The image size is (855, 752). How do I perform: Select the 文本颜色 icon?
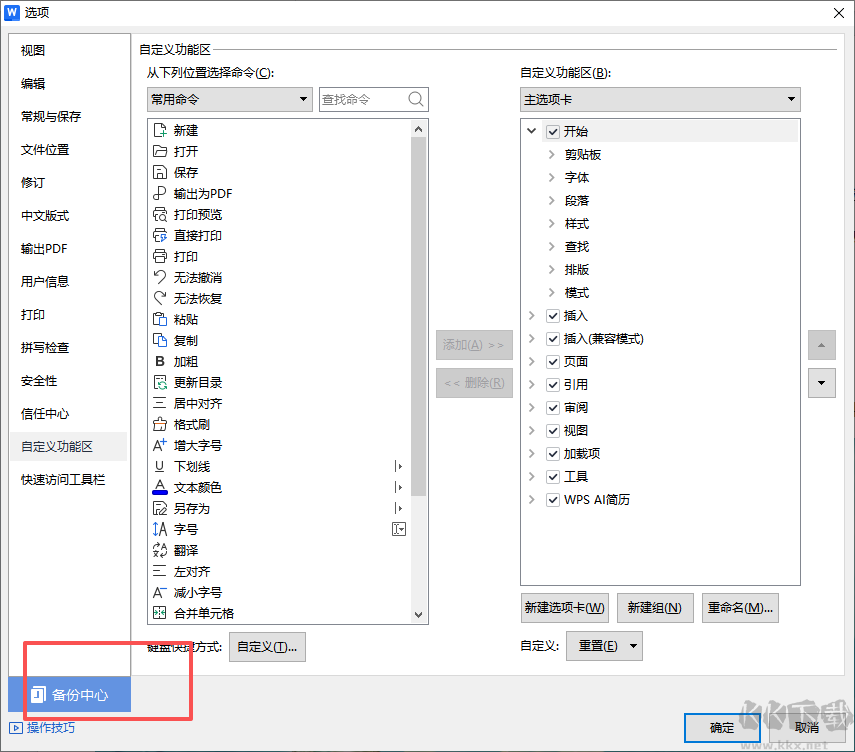coord(160,487)
